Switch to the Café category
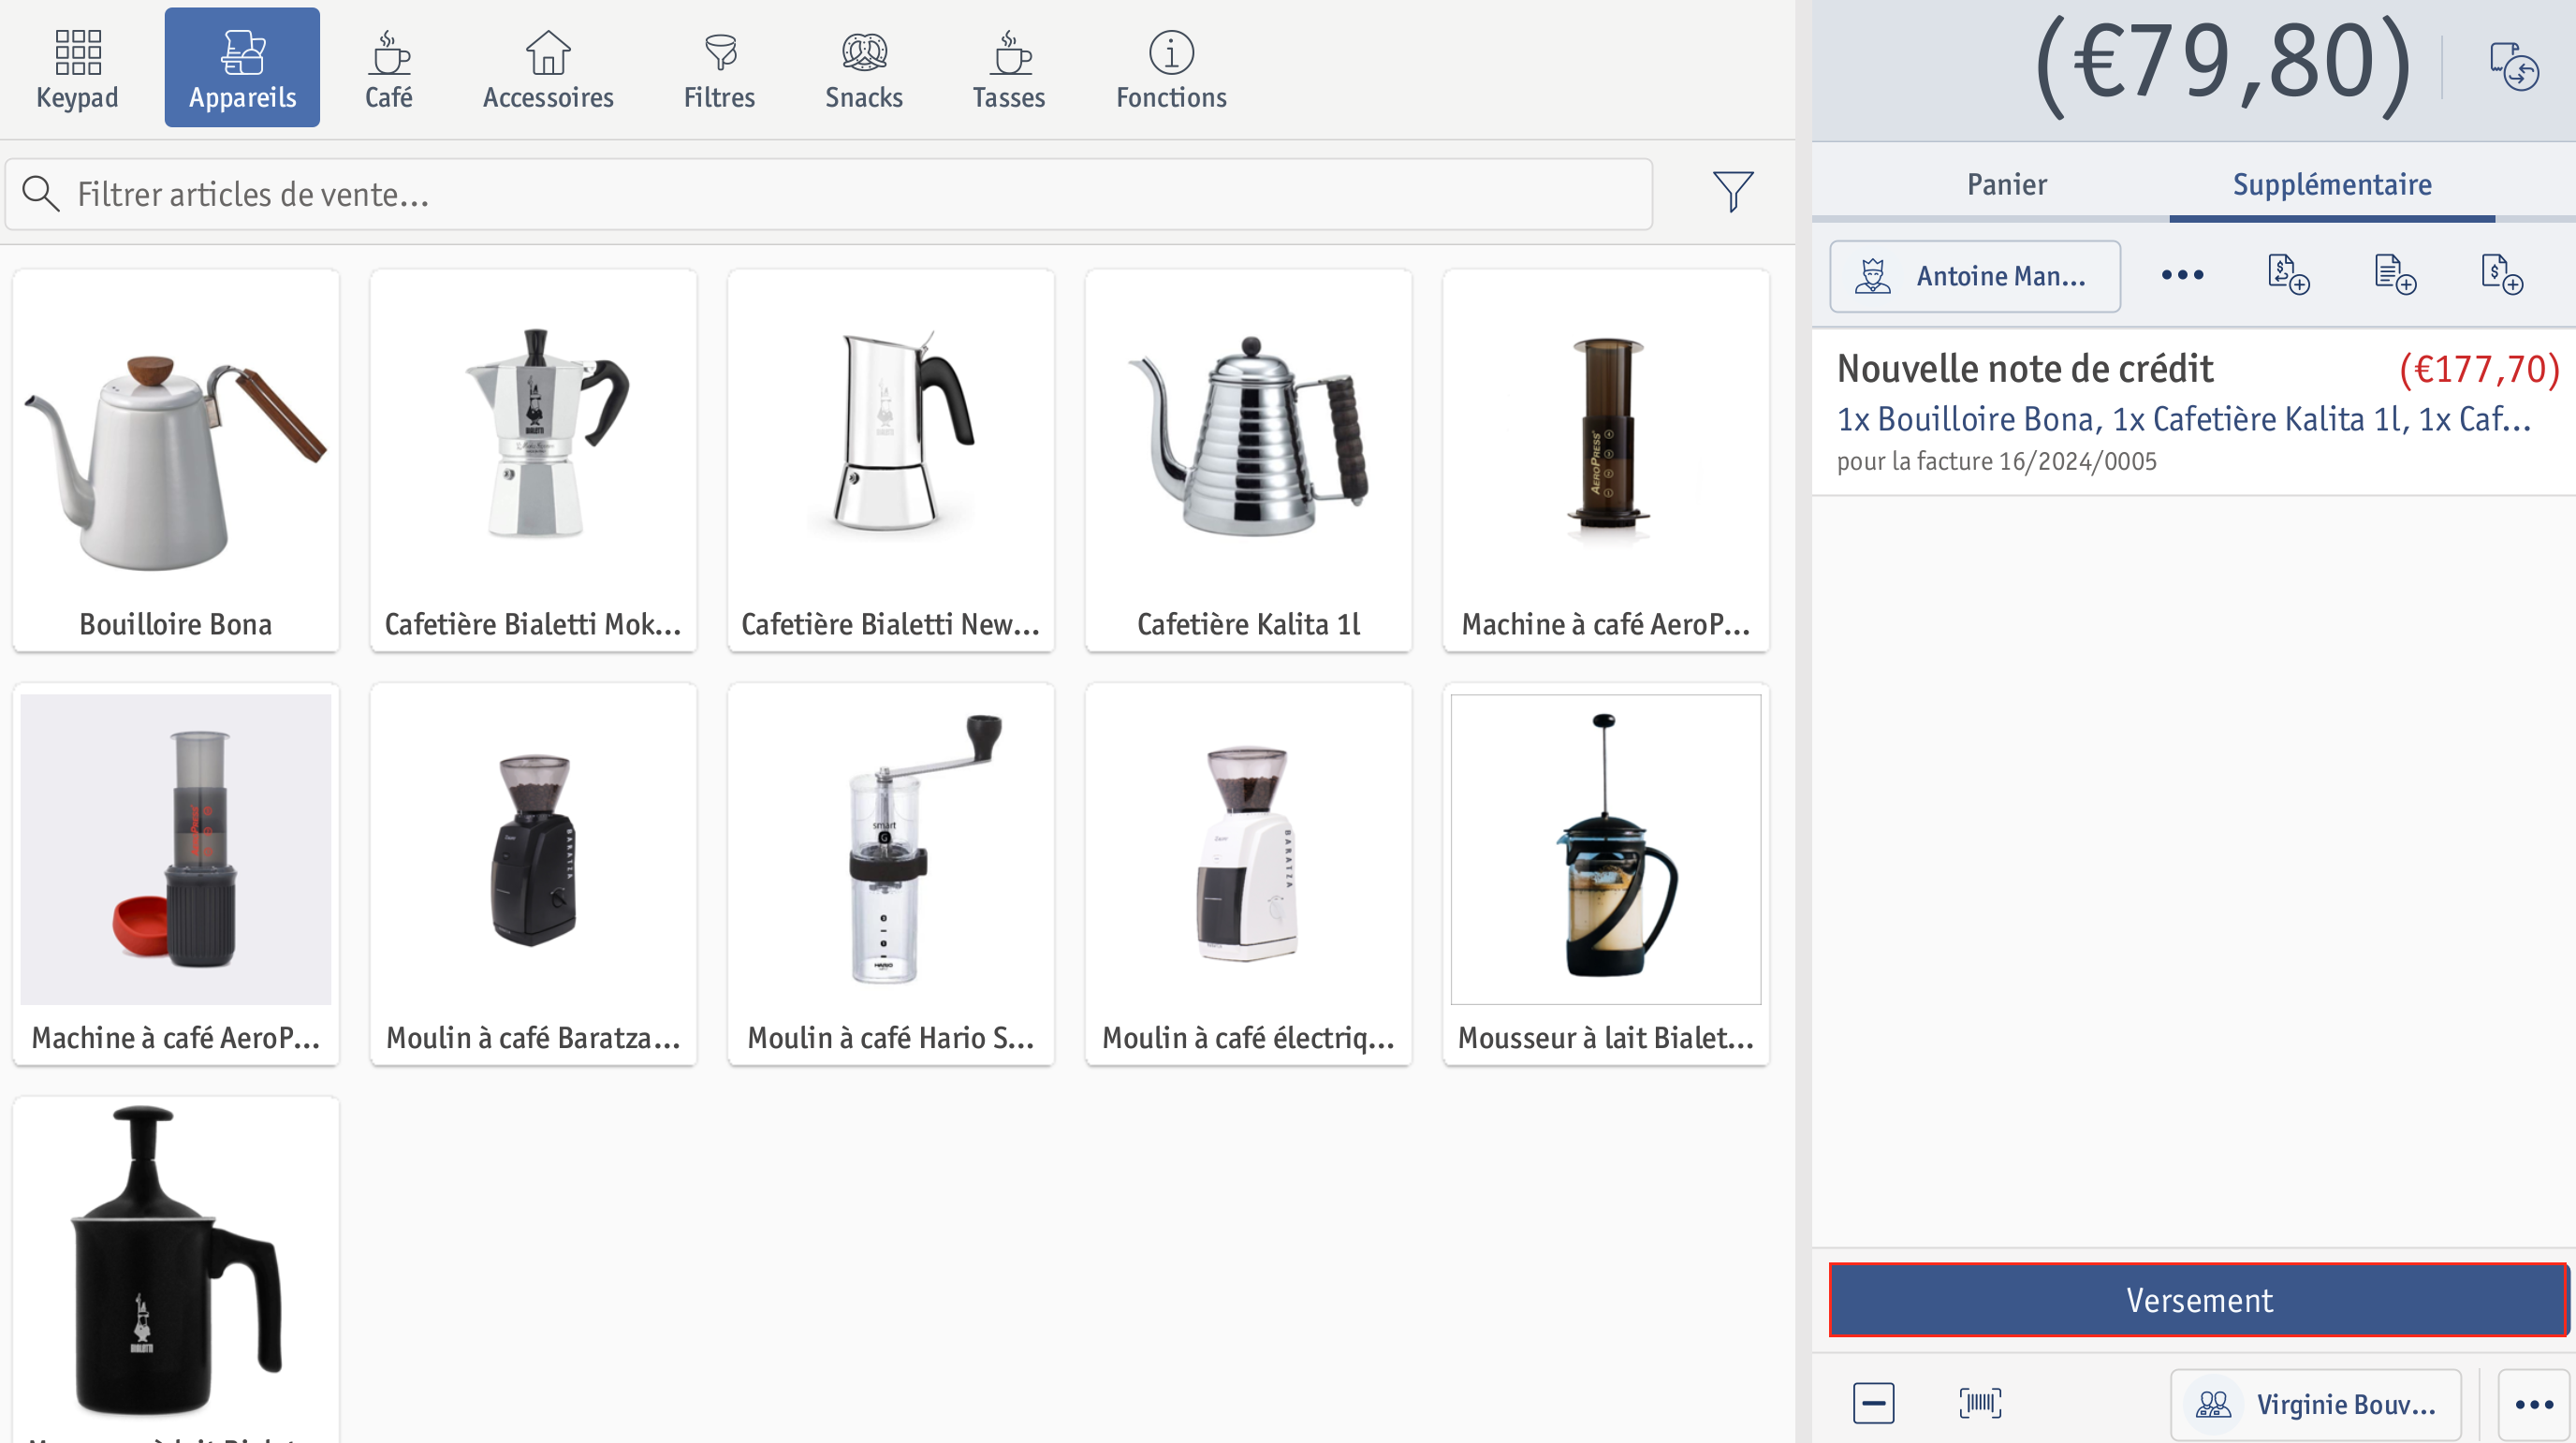2576x1443 pixels. click(x=388, y=68)
